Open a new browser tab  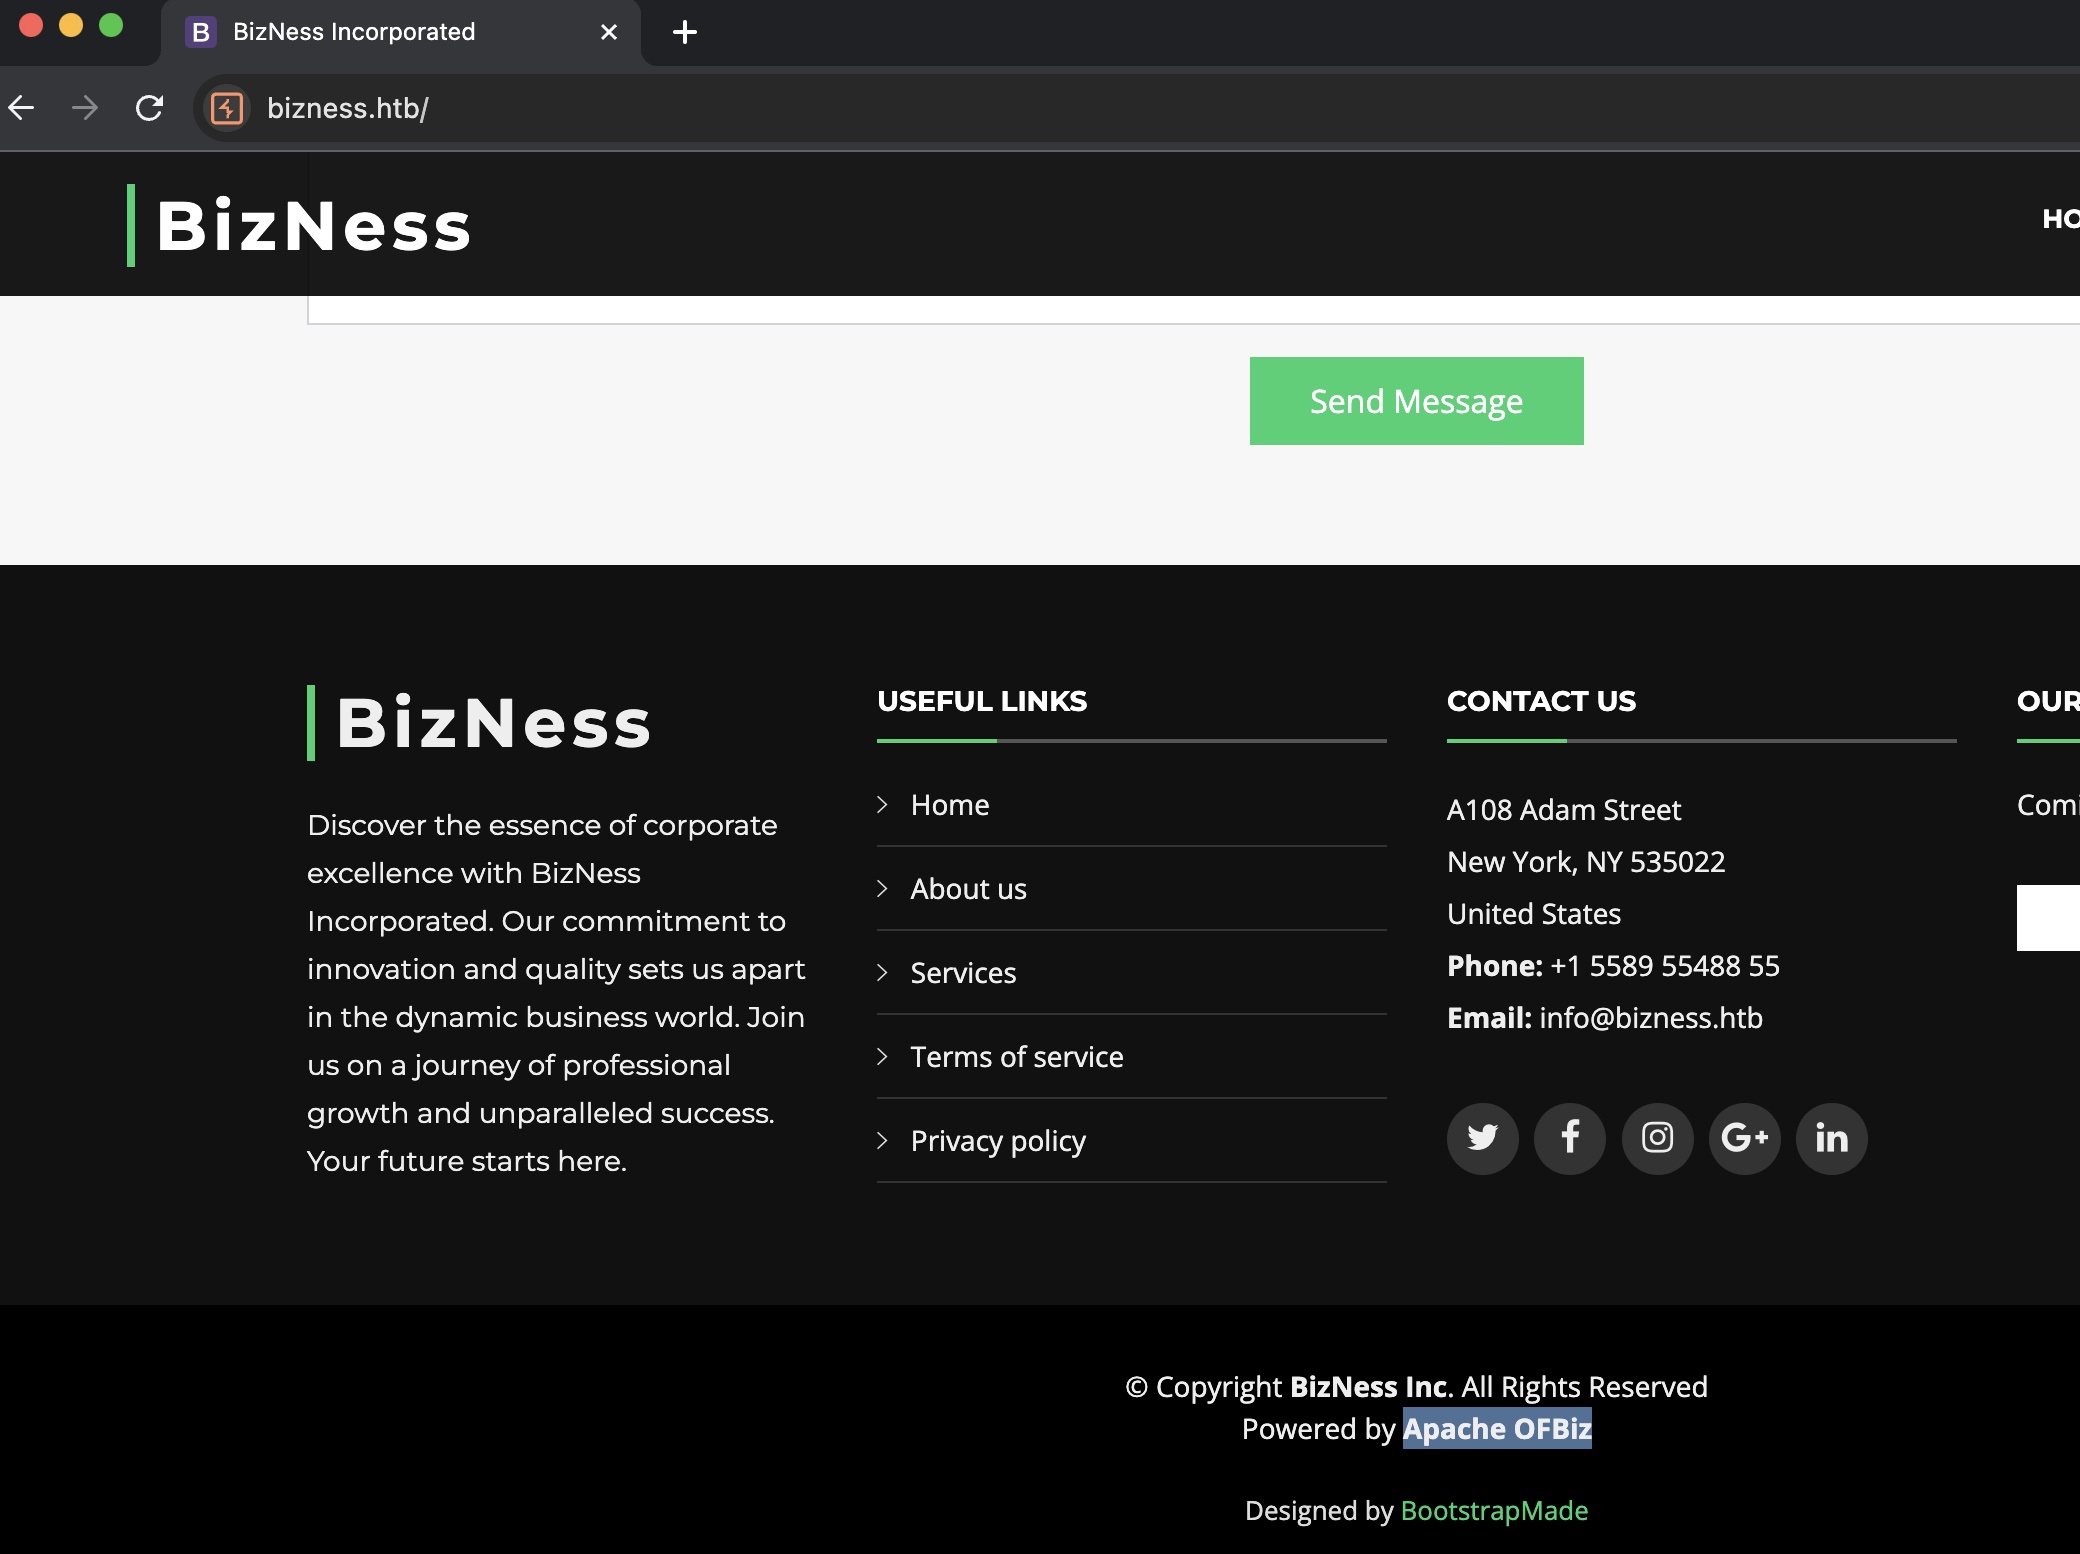tap(685, 32)
